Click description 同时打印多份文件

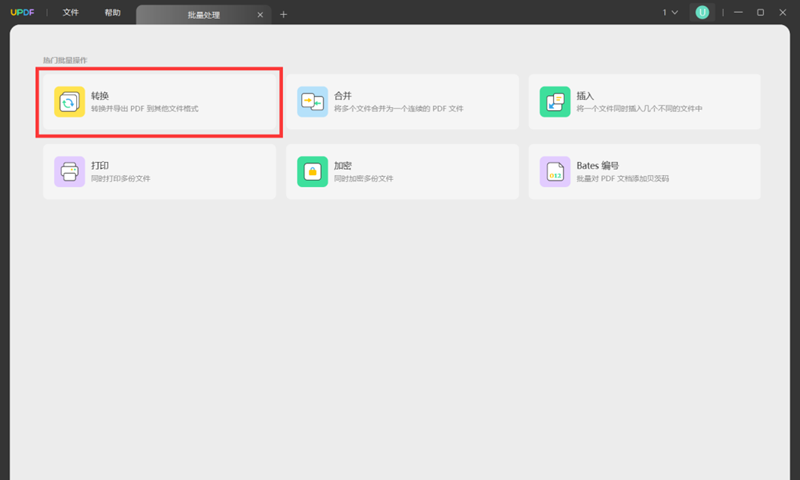(120, 179)
